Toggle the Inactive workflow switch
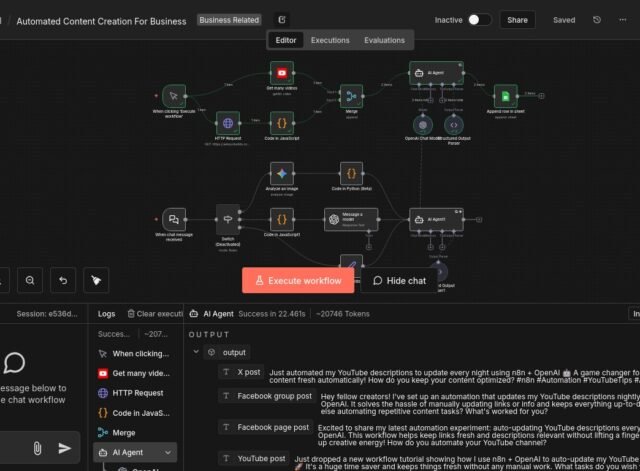The width and height of the screenshot is (640, 471). [x=479, y=20]
